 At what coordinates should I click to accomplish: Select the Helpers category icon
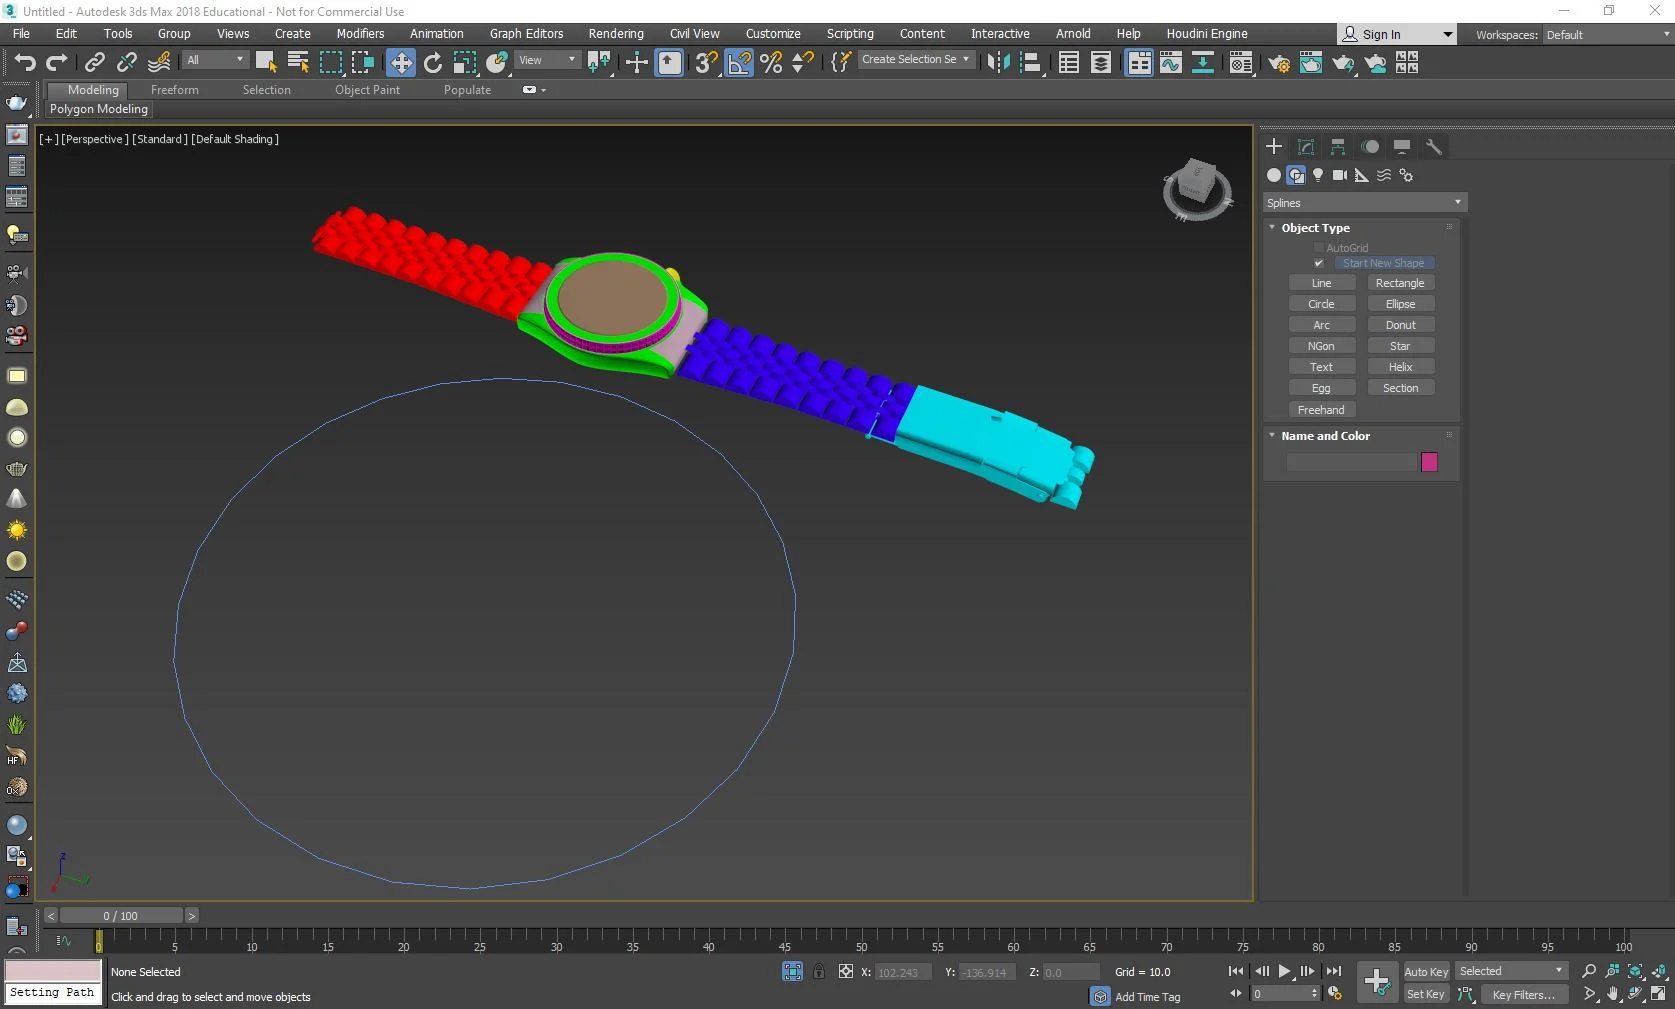[x=1362, y=175]
